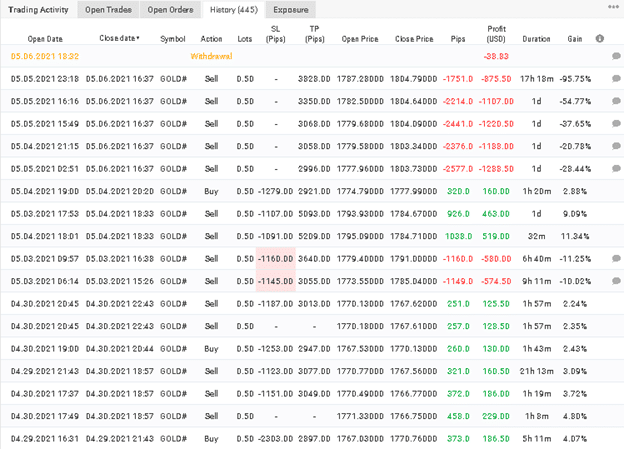Open comment icon on the -1107.00 profit row

pyautogui.click(x=616, y=101)
